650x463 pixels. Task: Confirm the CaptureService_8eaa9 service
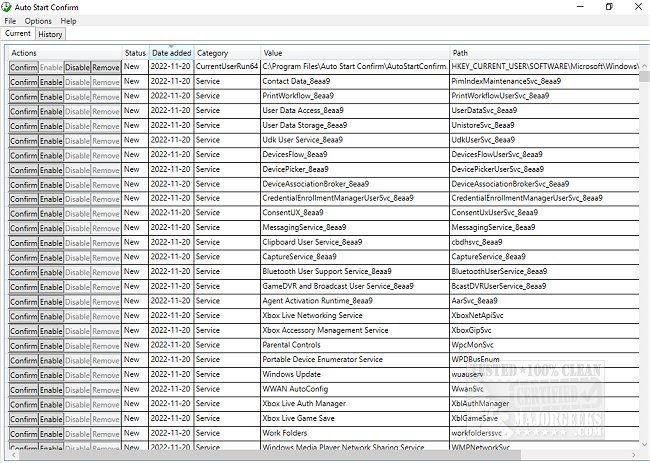24,258
